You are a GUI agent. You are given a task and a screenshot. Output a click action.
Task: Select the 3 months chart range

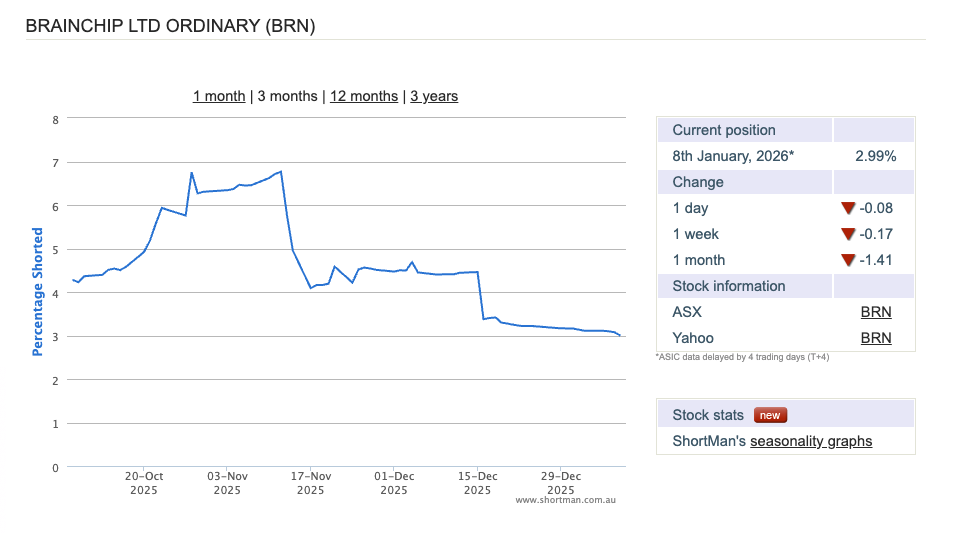click(x=287, y=96)
